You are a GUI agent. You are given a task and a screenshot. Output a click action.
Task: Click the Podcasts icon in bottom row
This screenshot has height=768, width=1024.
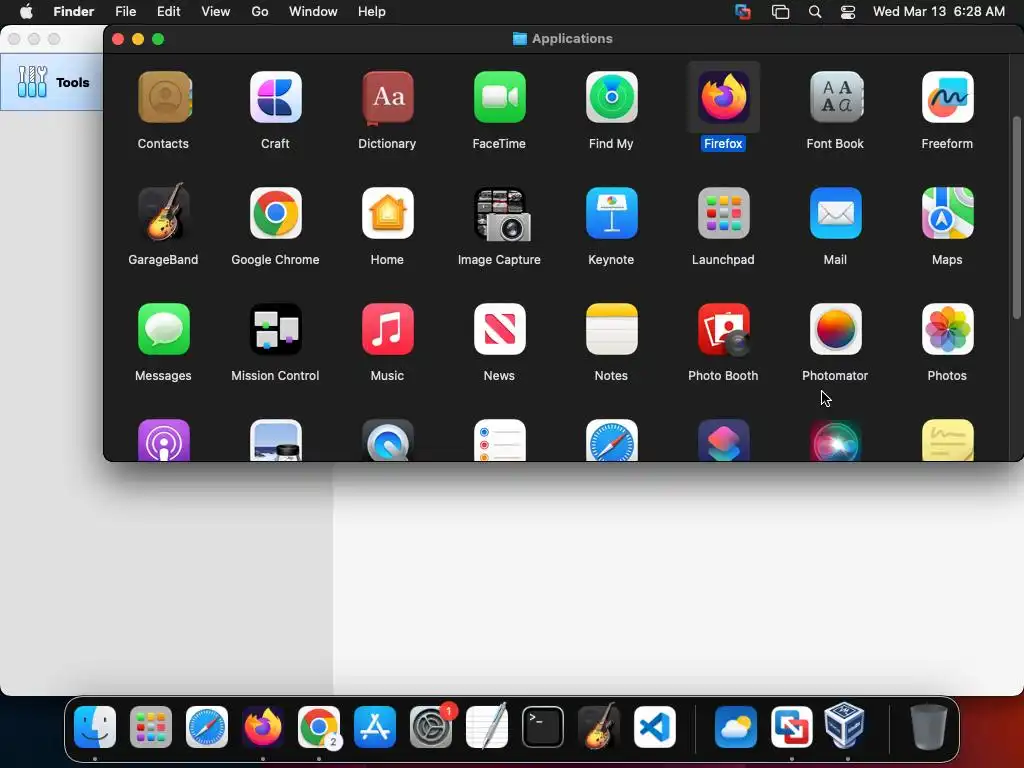163,440
